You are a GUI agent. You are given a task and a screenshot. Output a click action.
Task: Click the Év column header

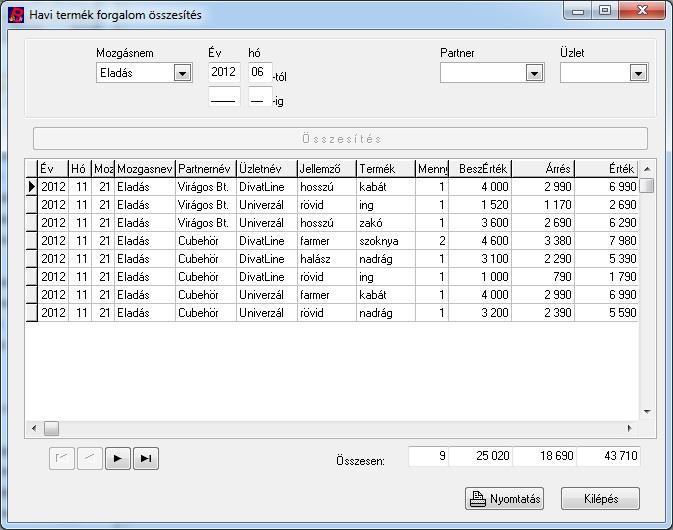point(53,169)
